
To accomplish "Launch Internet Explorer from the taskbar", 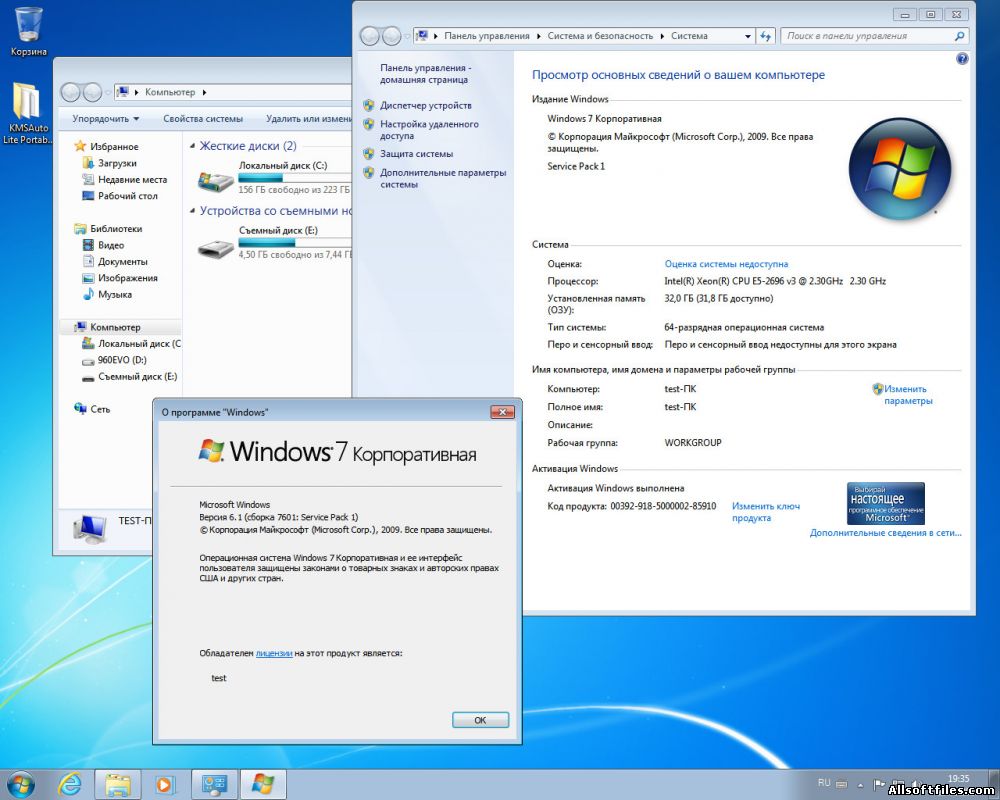I will click(x=69, y=784).
